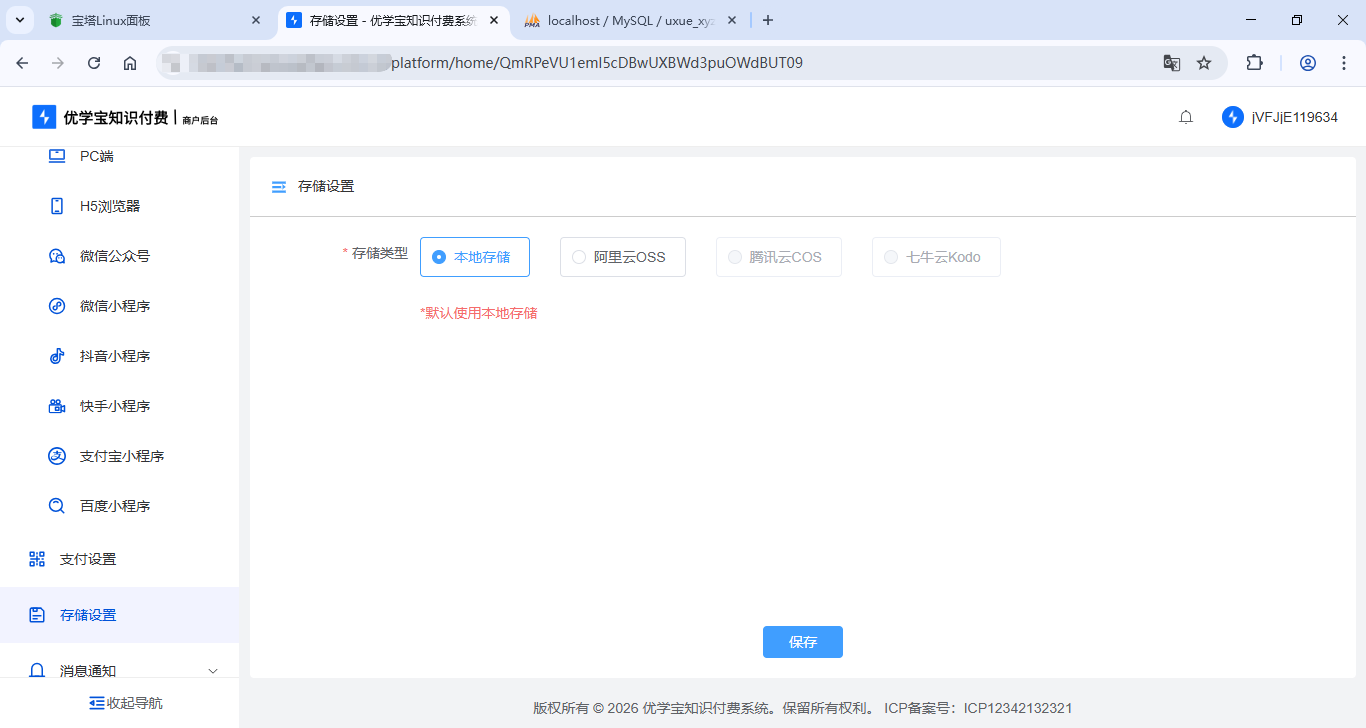Screen dimensions: 1366x728
Task: Click the browser address bar URL
Action: 596,63
